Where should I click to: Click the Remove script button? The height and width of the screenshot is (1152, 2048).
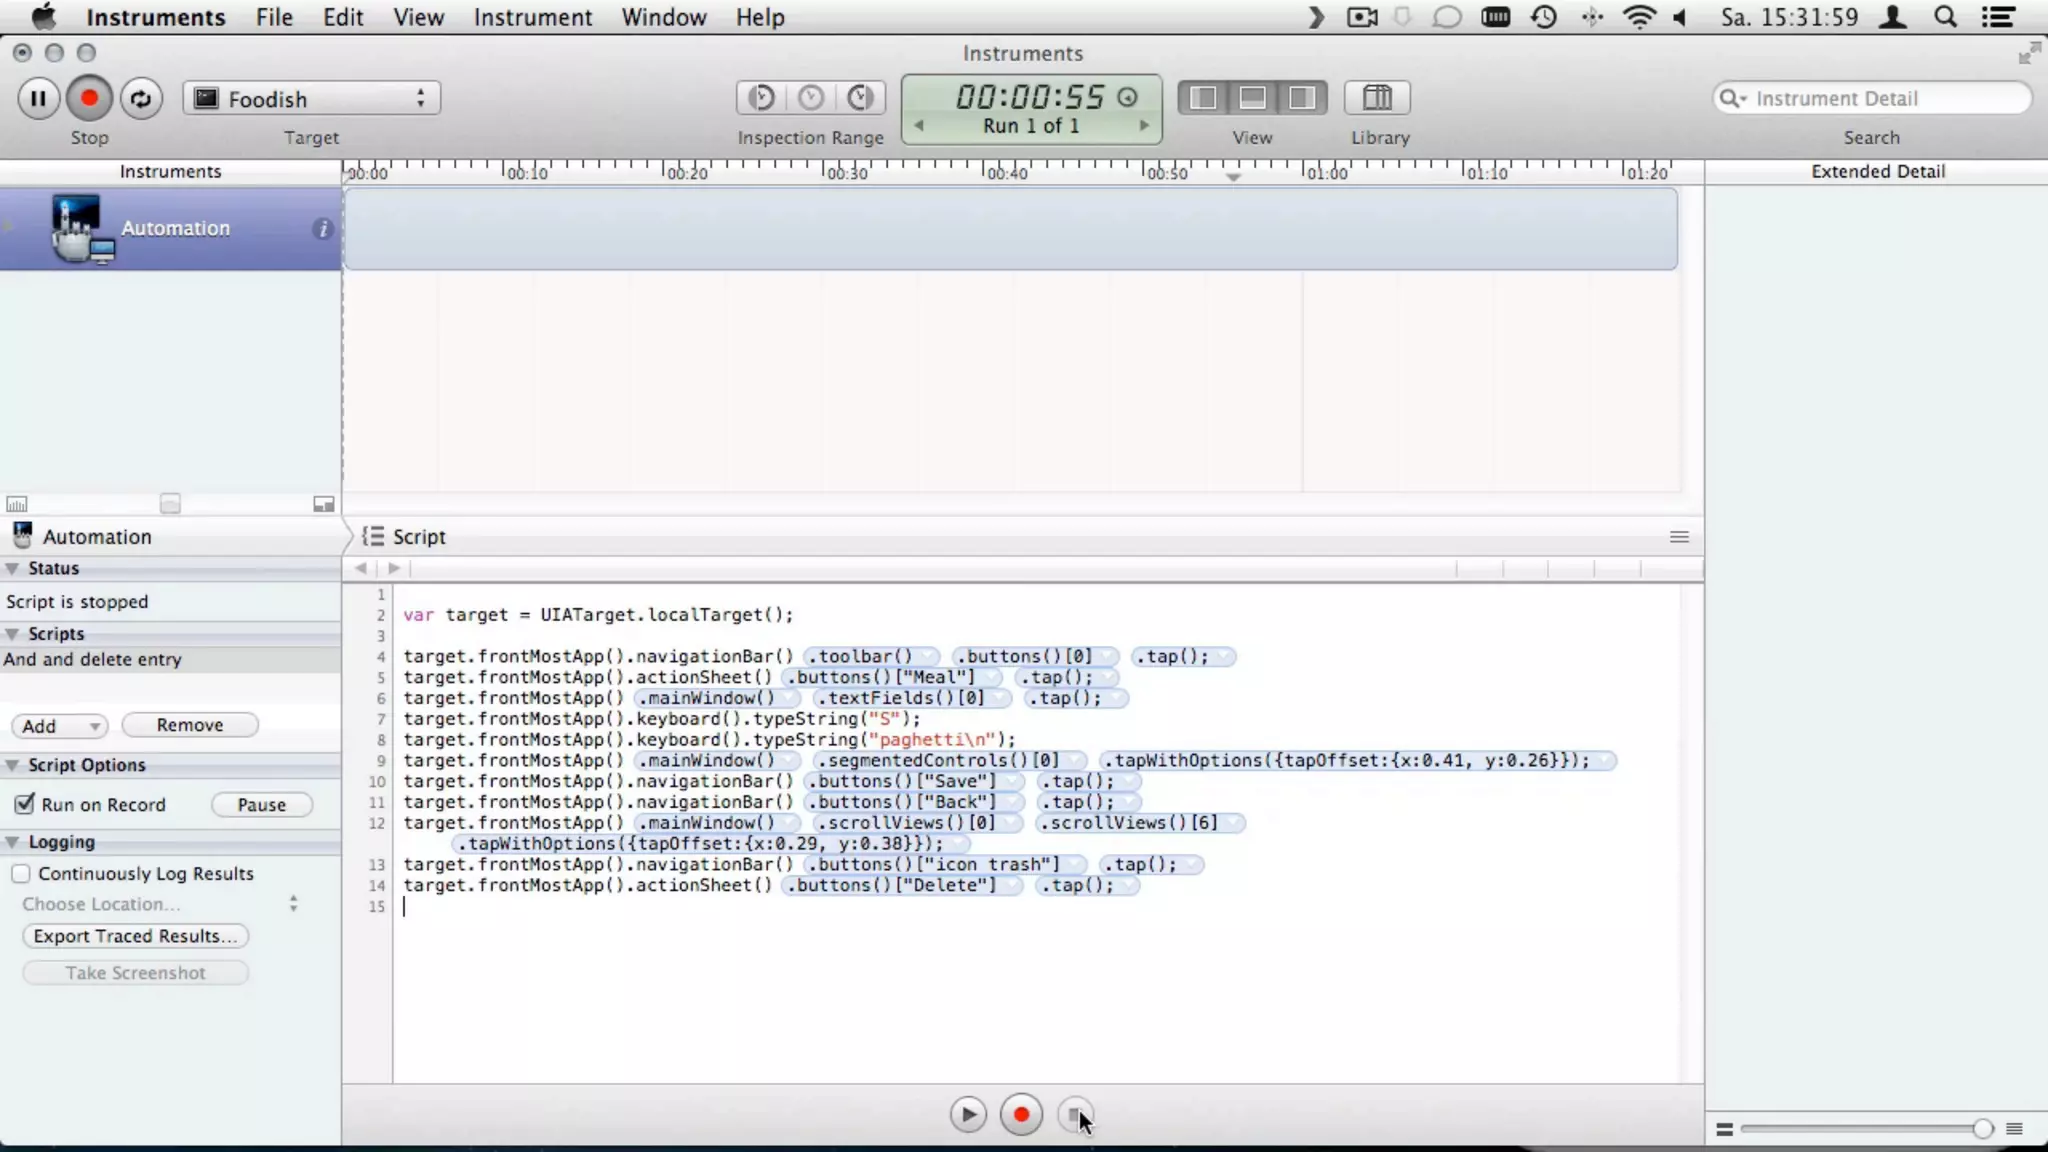tap(189, 725)
